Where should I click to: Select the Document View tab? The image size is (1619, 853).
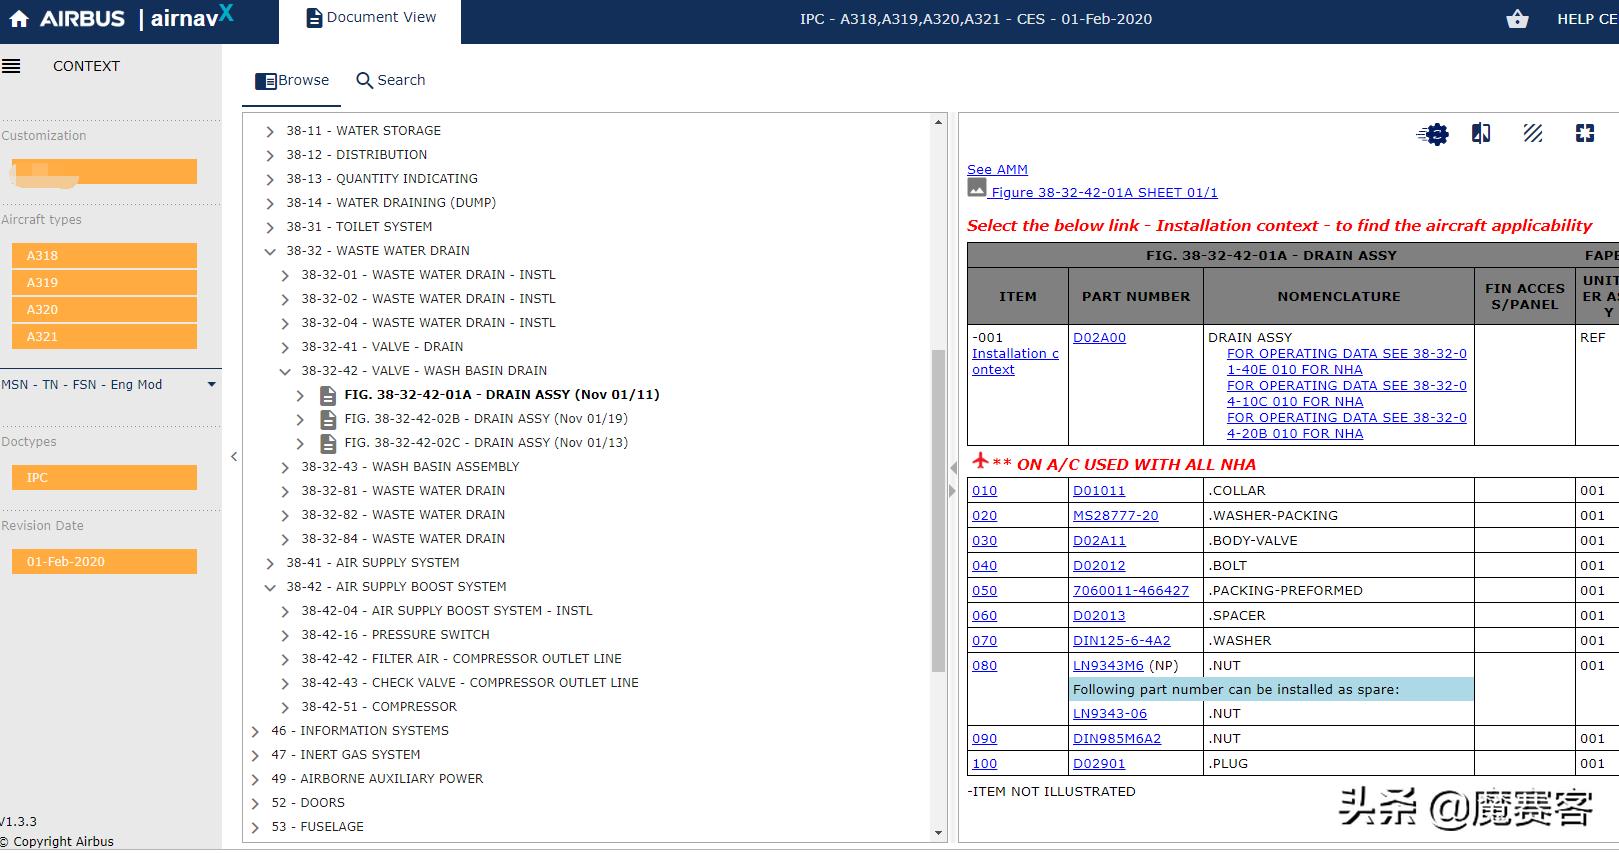pos(371,18)
